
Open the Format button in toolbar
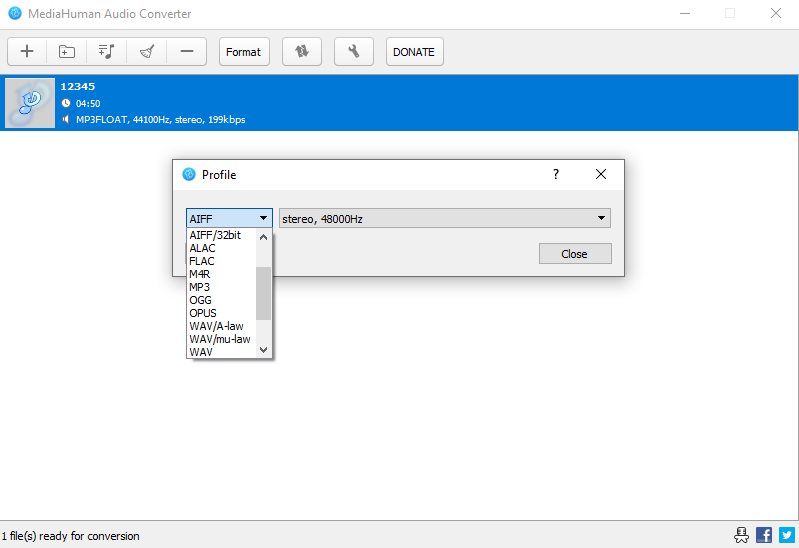coord(244,51)
